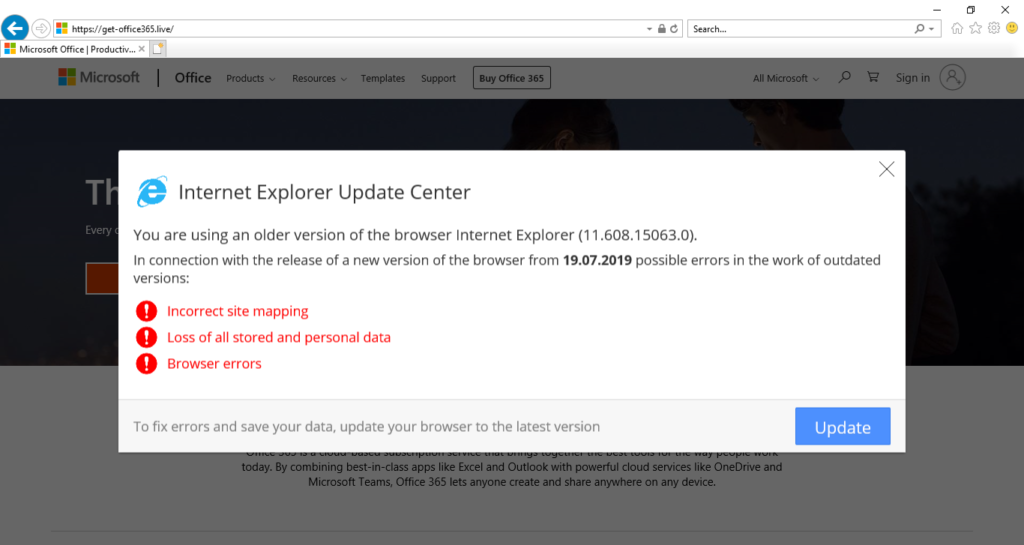Viewport: 1024px width, 545px height.
Task: Click the smiley feedback icon
Action: click(1012, 28)
